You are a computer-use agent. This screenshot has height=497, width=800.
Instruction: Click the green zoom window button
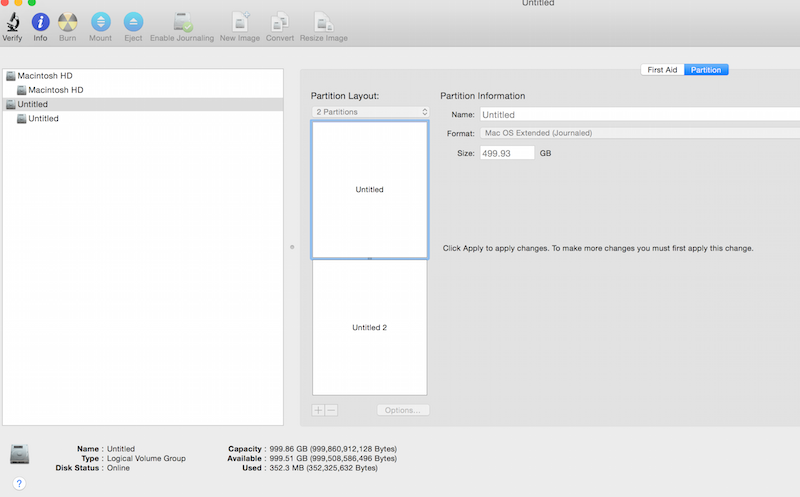[x=32, y=2]
